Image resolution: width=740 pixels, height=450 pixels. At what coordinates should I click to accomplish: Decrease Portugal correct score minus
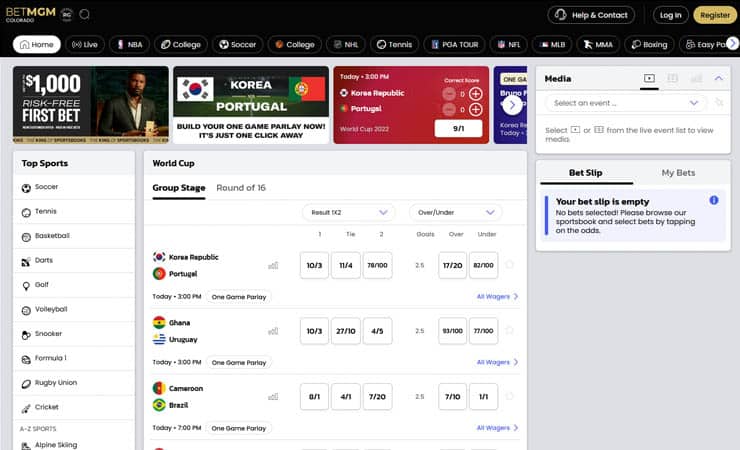[449, 109]
